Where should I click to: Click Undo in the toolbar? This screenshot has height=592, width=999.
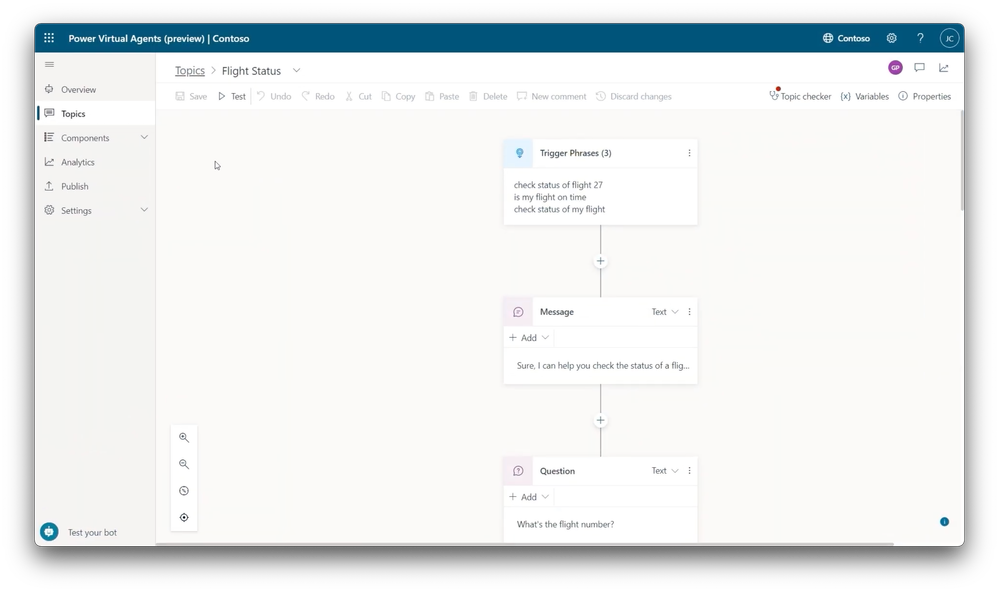[x=274, y=96]
